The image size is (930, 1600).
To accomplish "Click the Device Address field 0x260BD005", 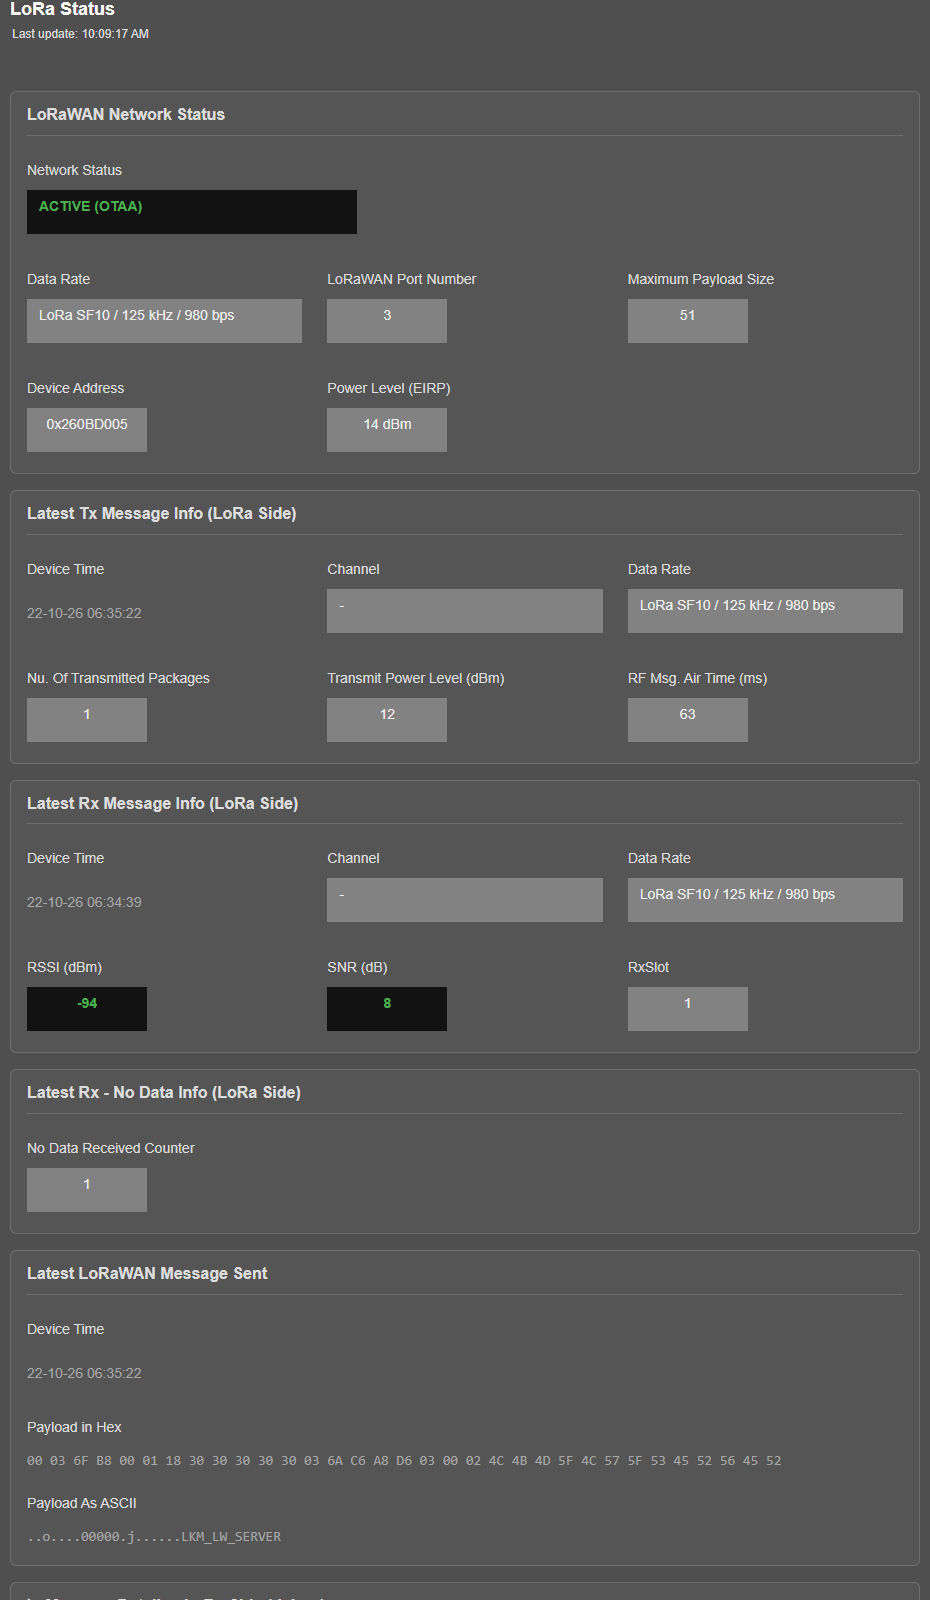I will click(x=87, y=430).
